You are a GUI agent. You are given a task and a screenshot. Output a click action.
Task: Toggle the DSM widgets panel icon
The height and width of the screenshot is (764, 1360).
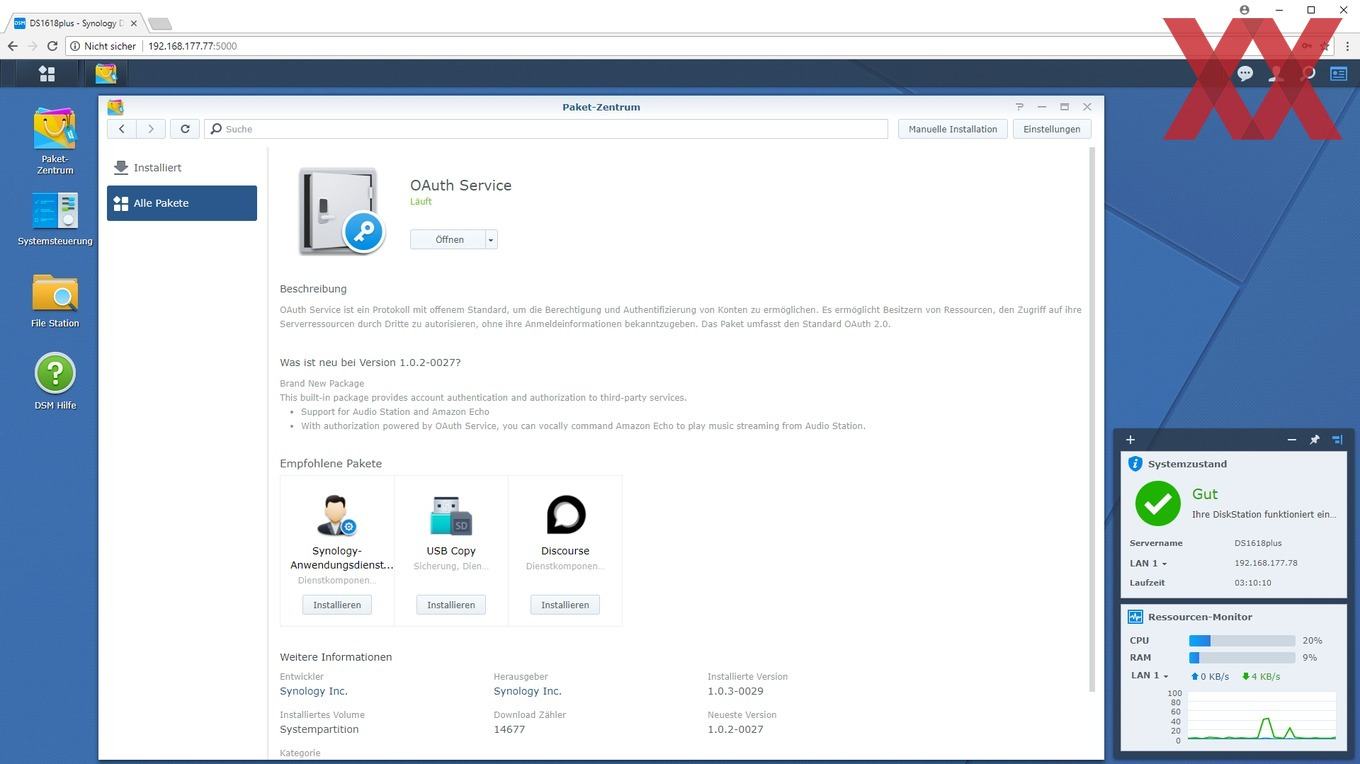(x=1338, y=73)
